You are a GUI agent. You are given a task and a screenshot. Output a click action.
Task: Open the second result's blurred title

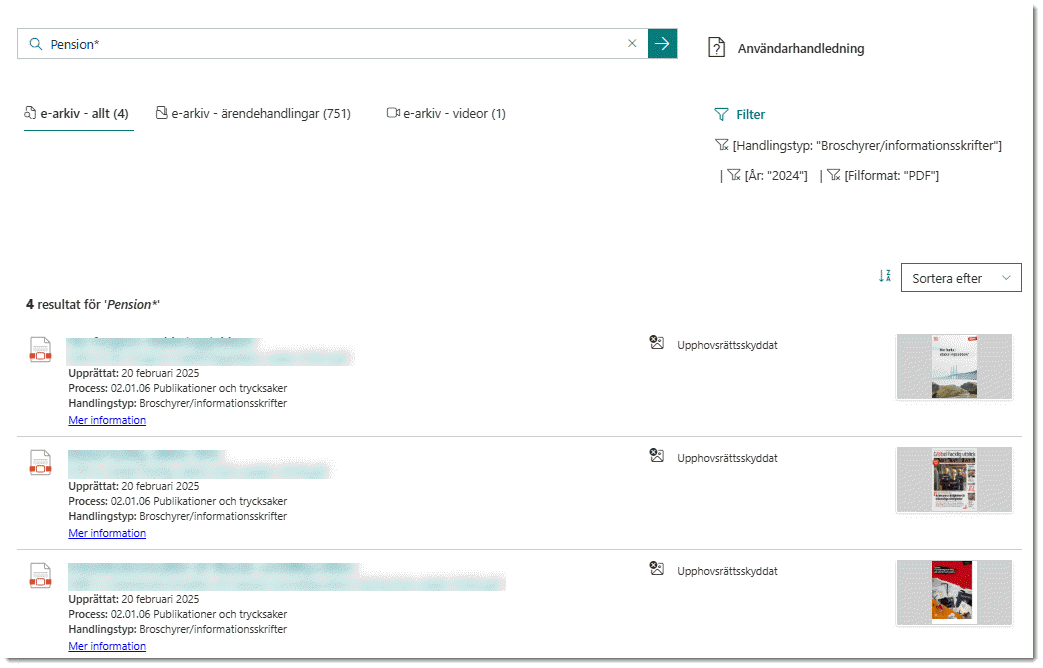point(200,464)
